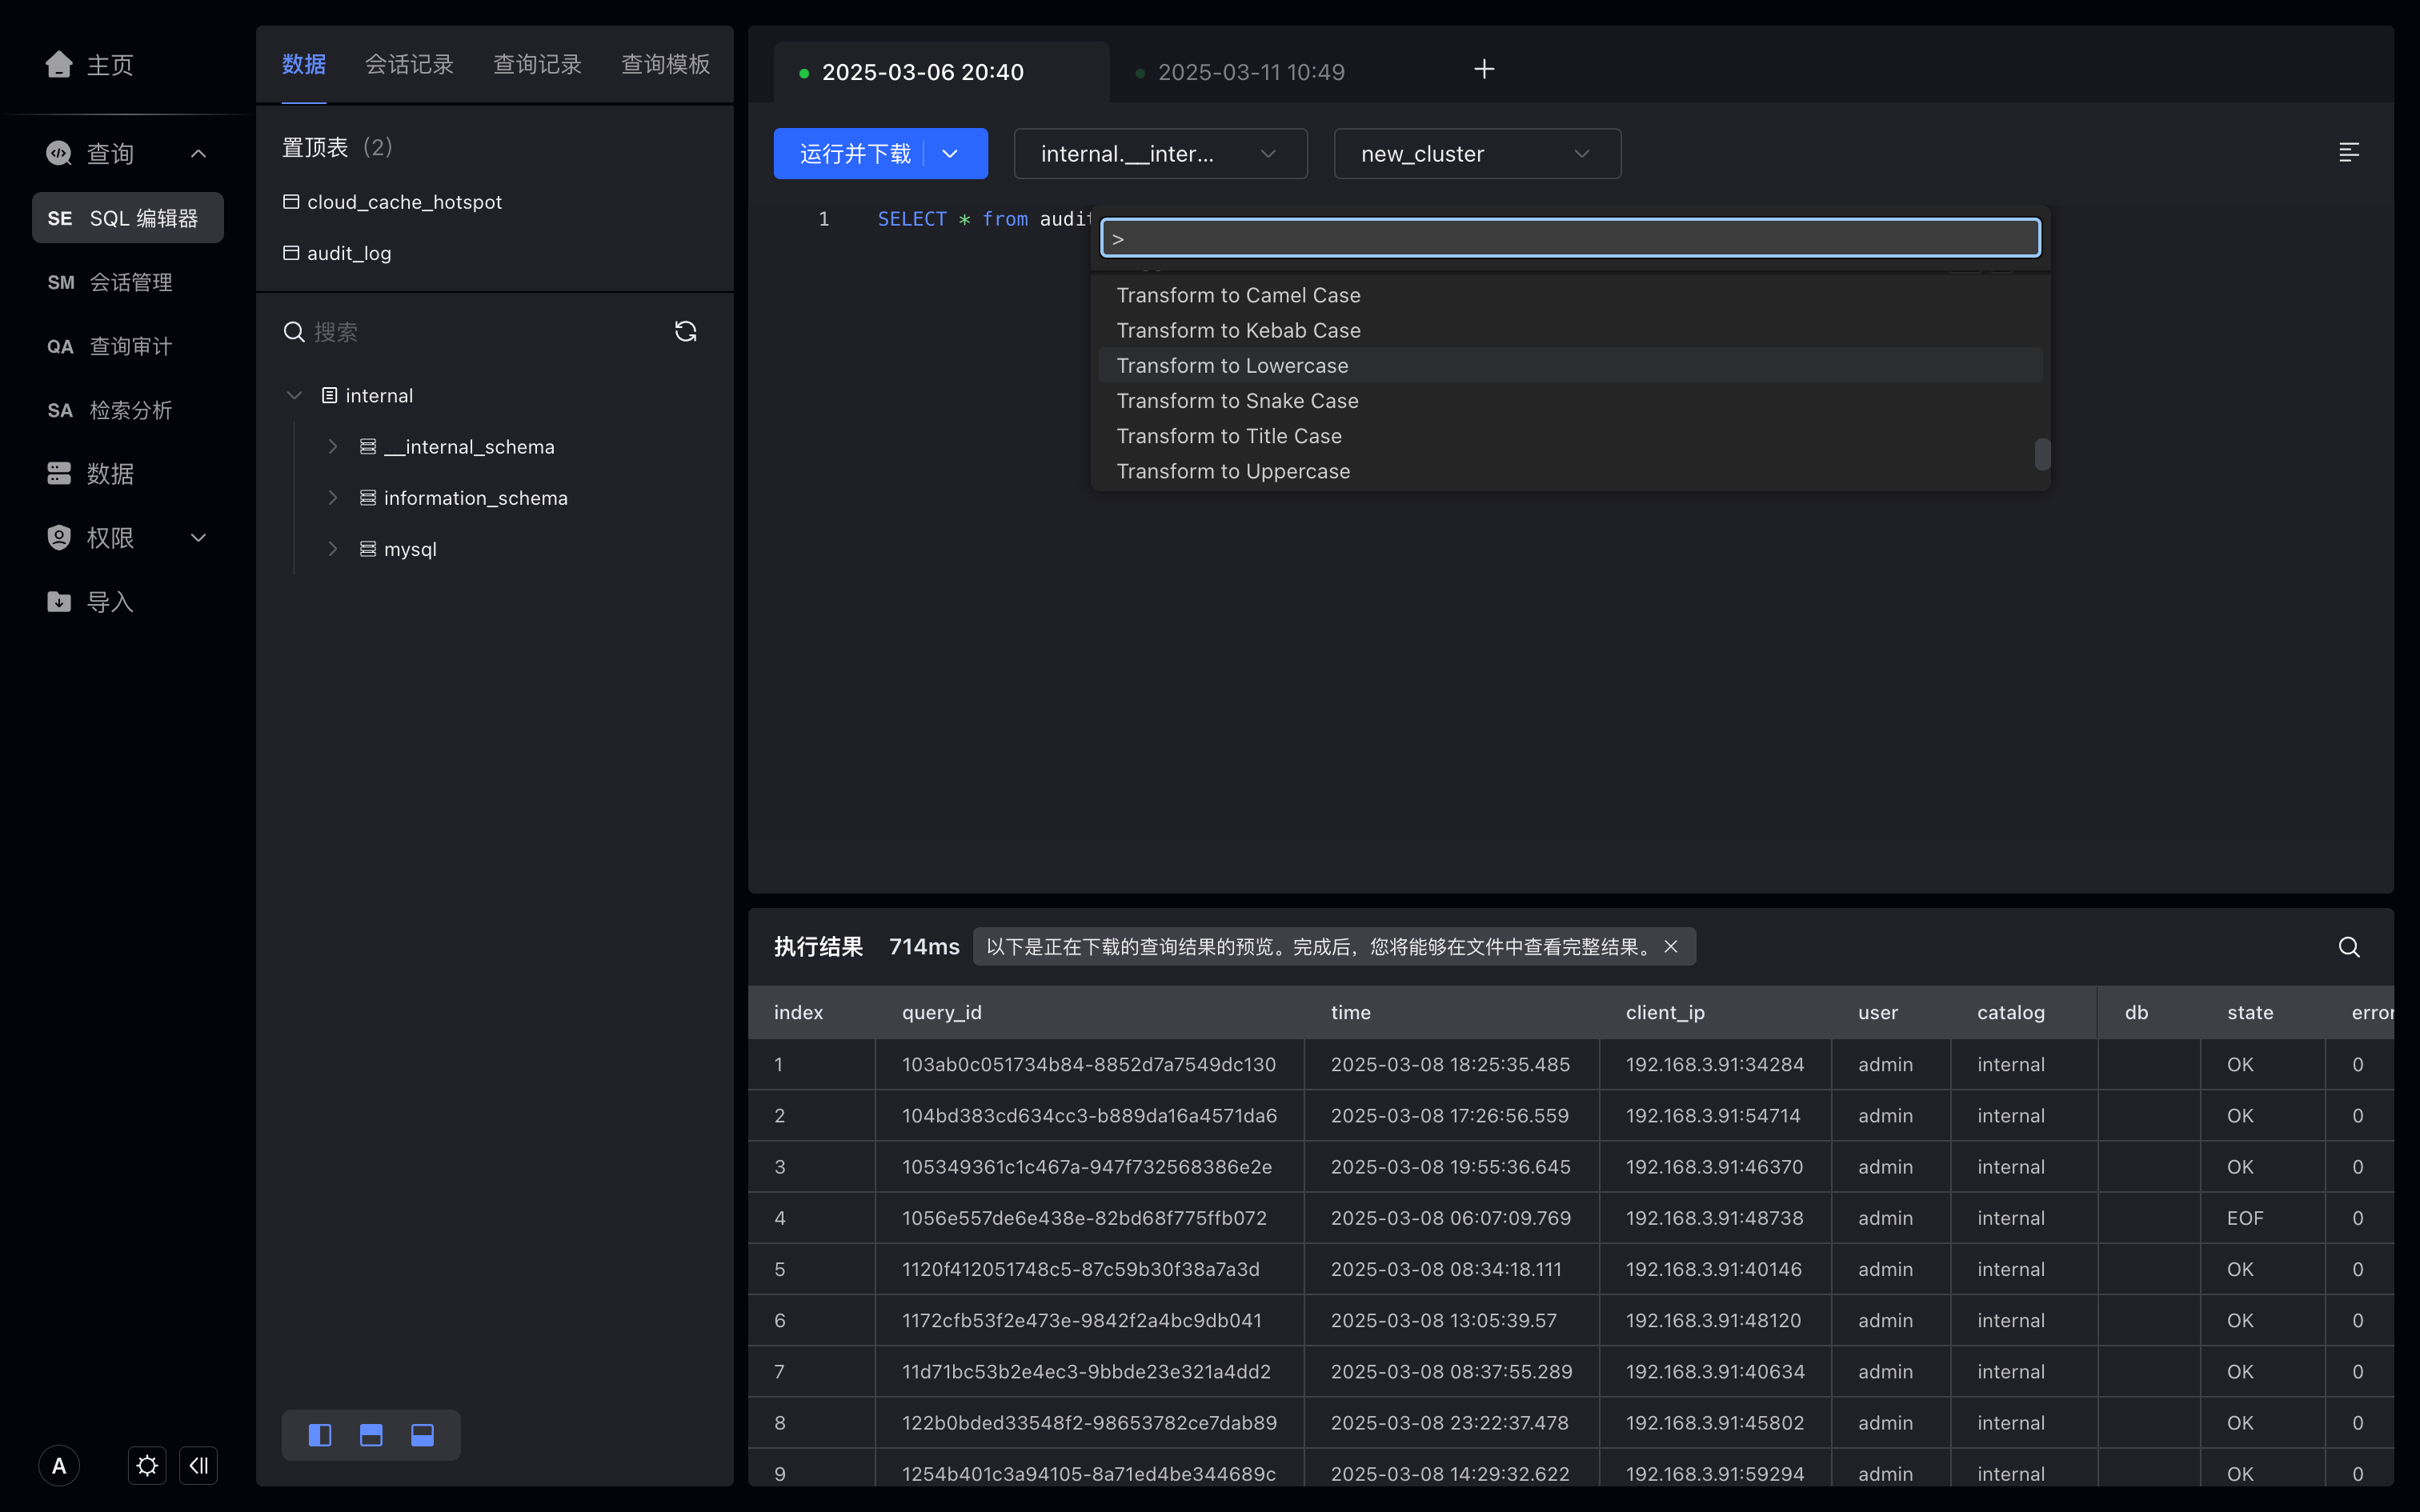Screen dimensions: 2420x1512
Task: Click the 查询 code icon in sidebar
Action: (59, 153)
